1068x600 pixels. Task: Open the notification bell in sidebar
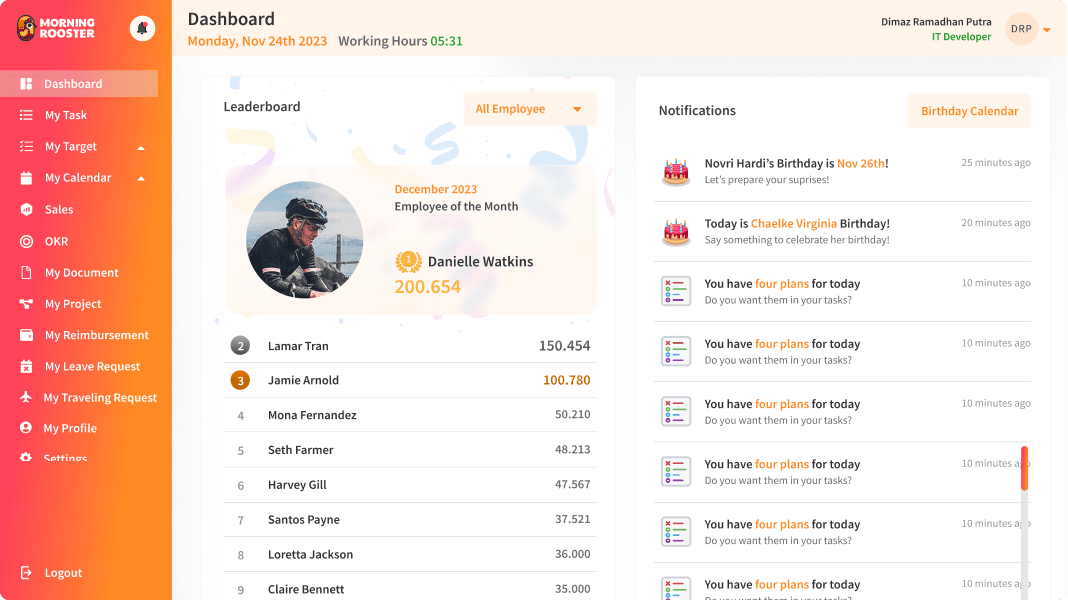pos(142,29)
